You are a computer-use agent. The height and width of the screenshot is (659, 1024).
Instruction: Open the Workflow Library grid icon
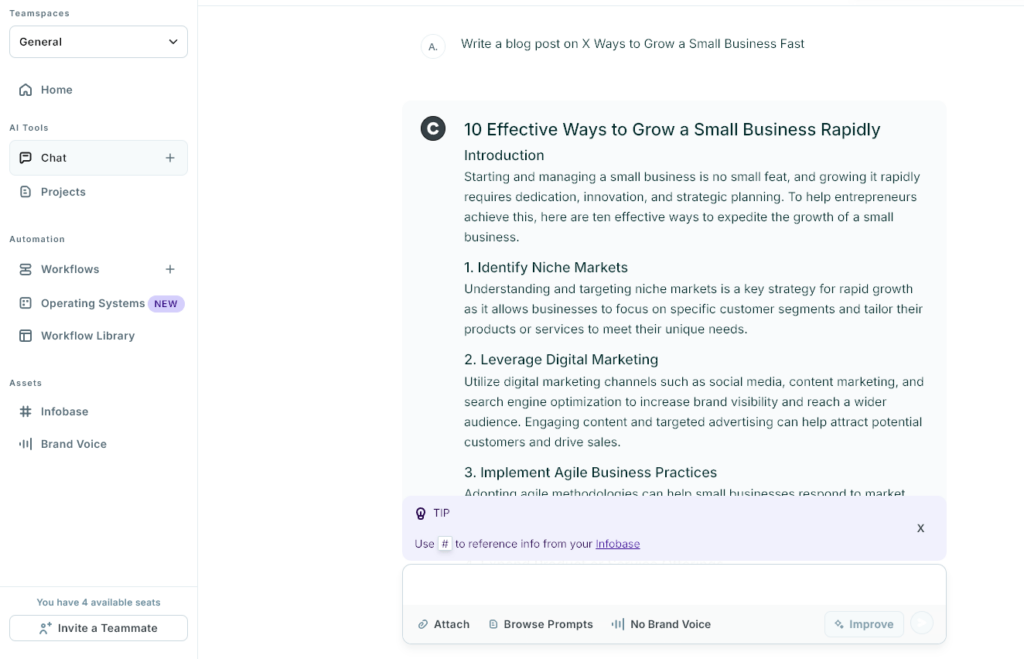pyautogui.click(x=26, y=336)
